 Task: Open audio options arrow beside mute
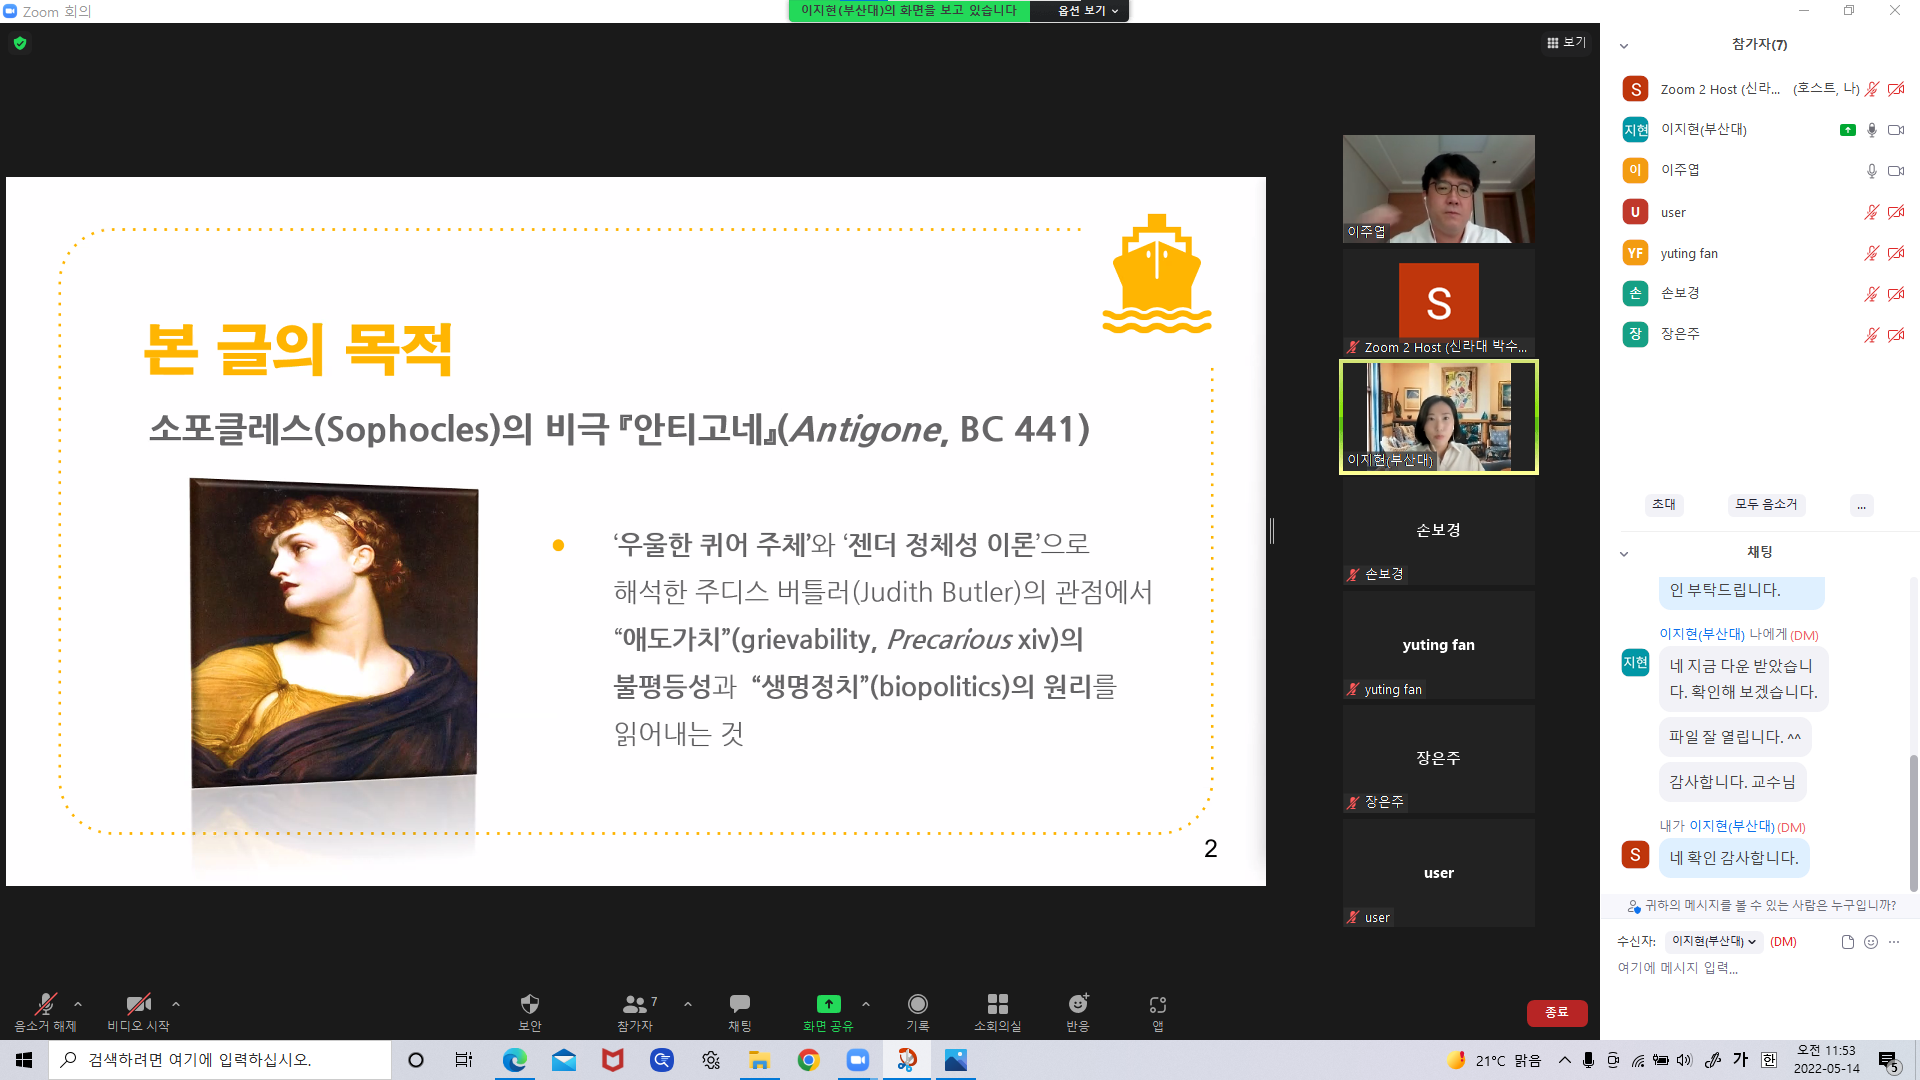[x=78, y=1004]
